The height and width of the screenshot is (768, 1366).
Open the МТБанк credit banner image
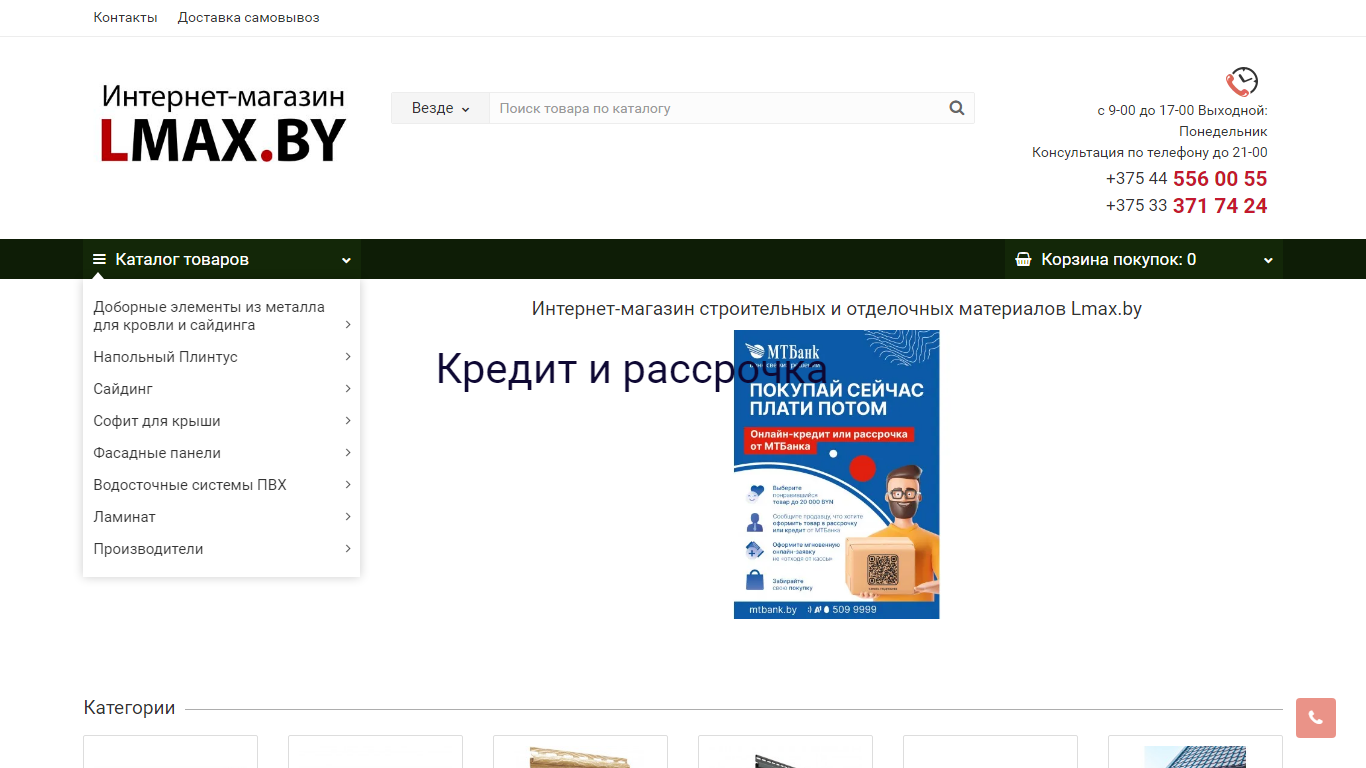836,474
